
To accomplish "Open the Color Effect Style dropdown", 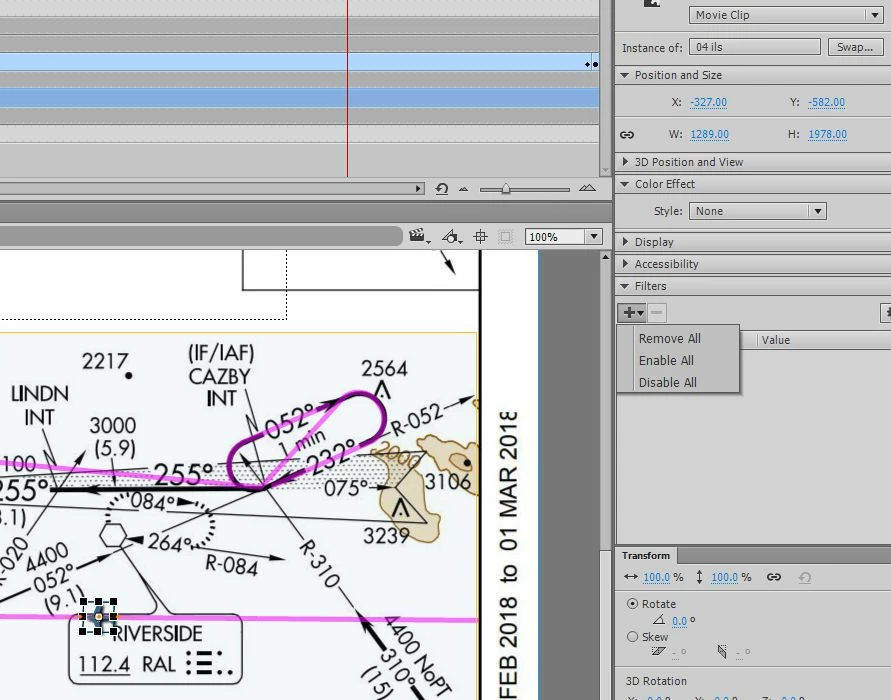I will coord(757,211).
